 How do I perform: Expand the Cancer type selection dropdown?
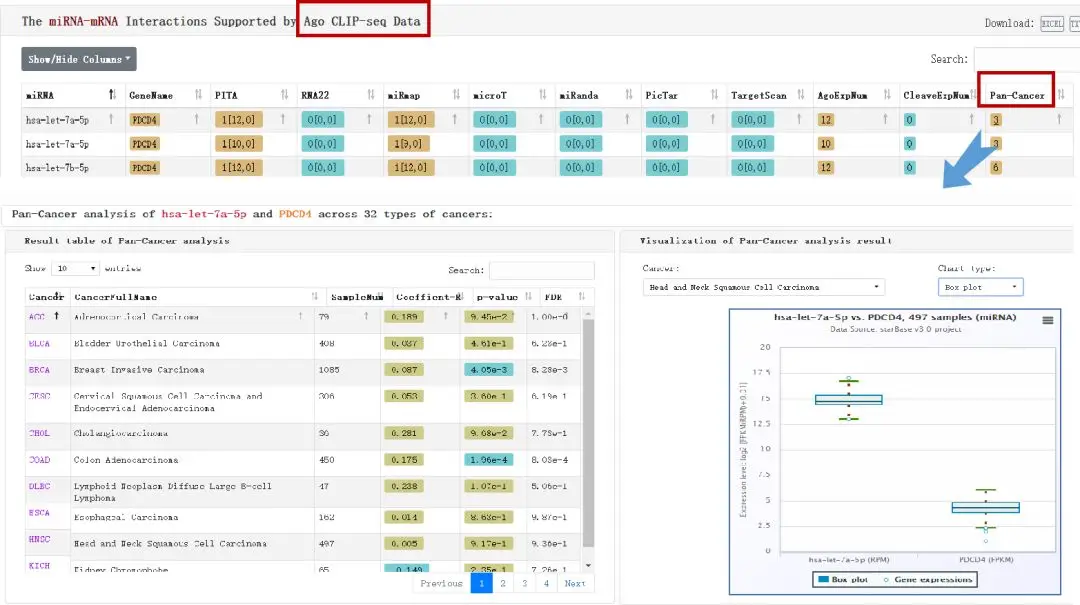[763, 287]
